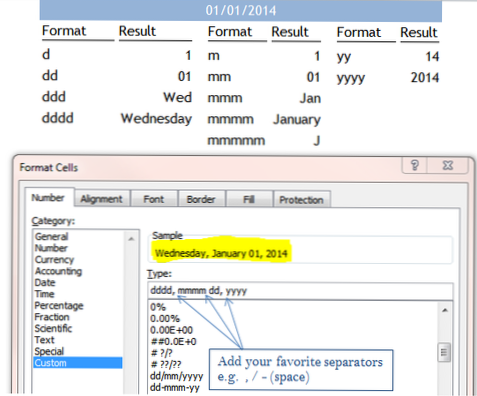Click the type list scrollbar thumb
Viewport: 477px width, 396px height.
(444, 352)
